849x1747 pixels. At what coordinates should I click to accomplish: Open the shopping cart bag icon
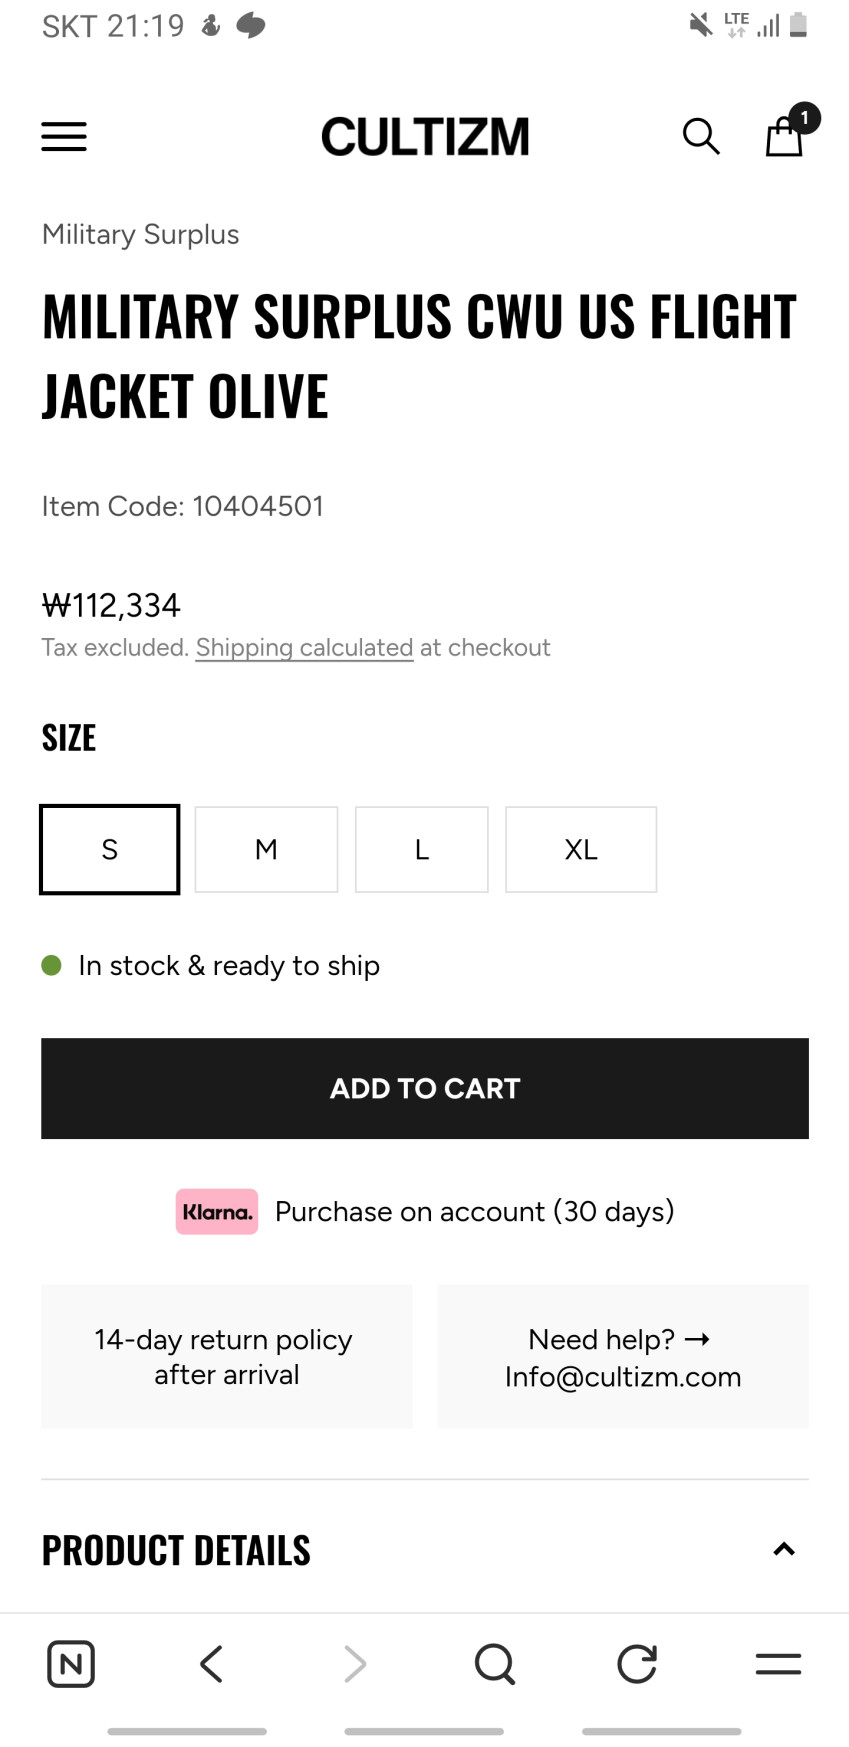[785, 136]
